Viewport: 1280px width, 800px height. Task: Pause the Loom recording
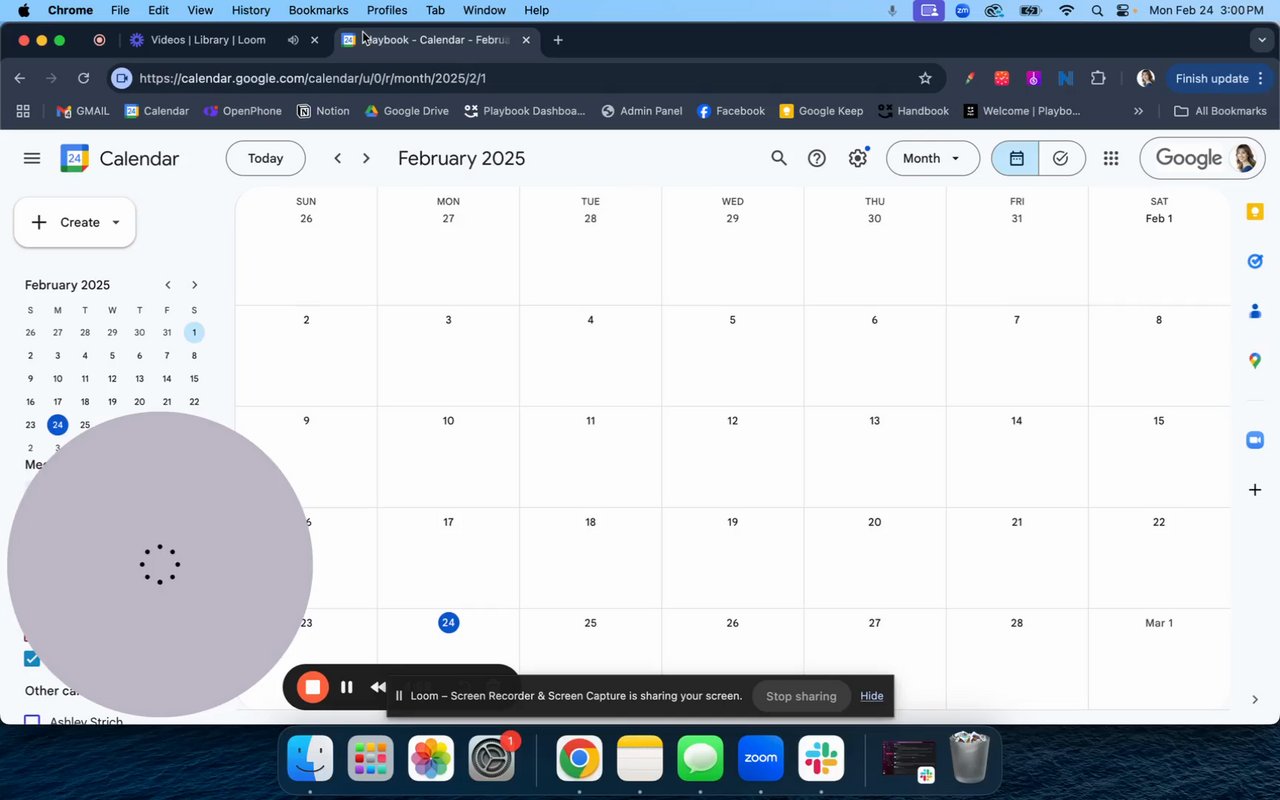pos(346,687)
